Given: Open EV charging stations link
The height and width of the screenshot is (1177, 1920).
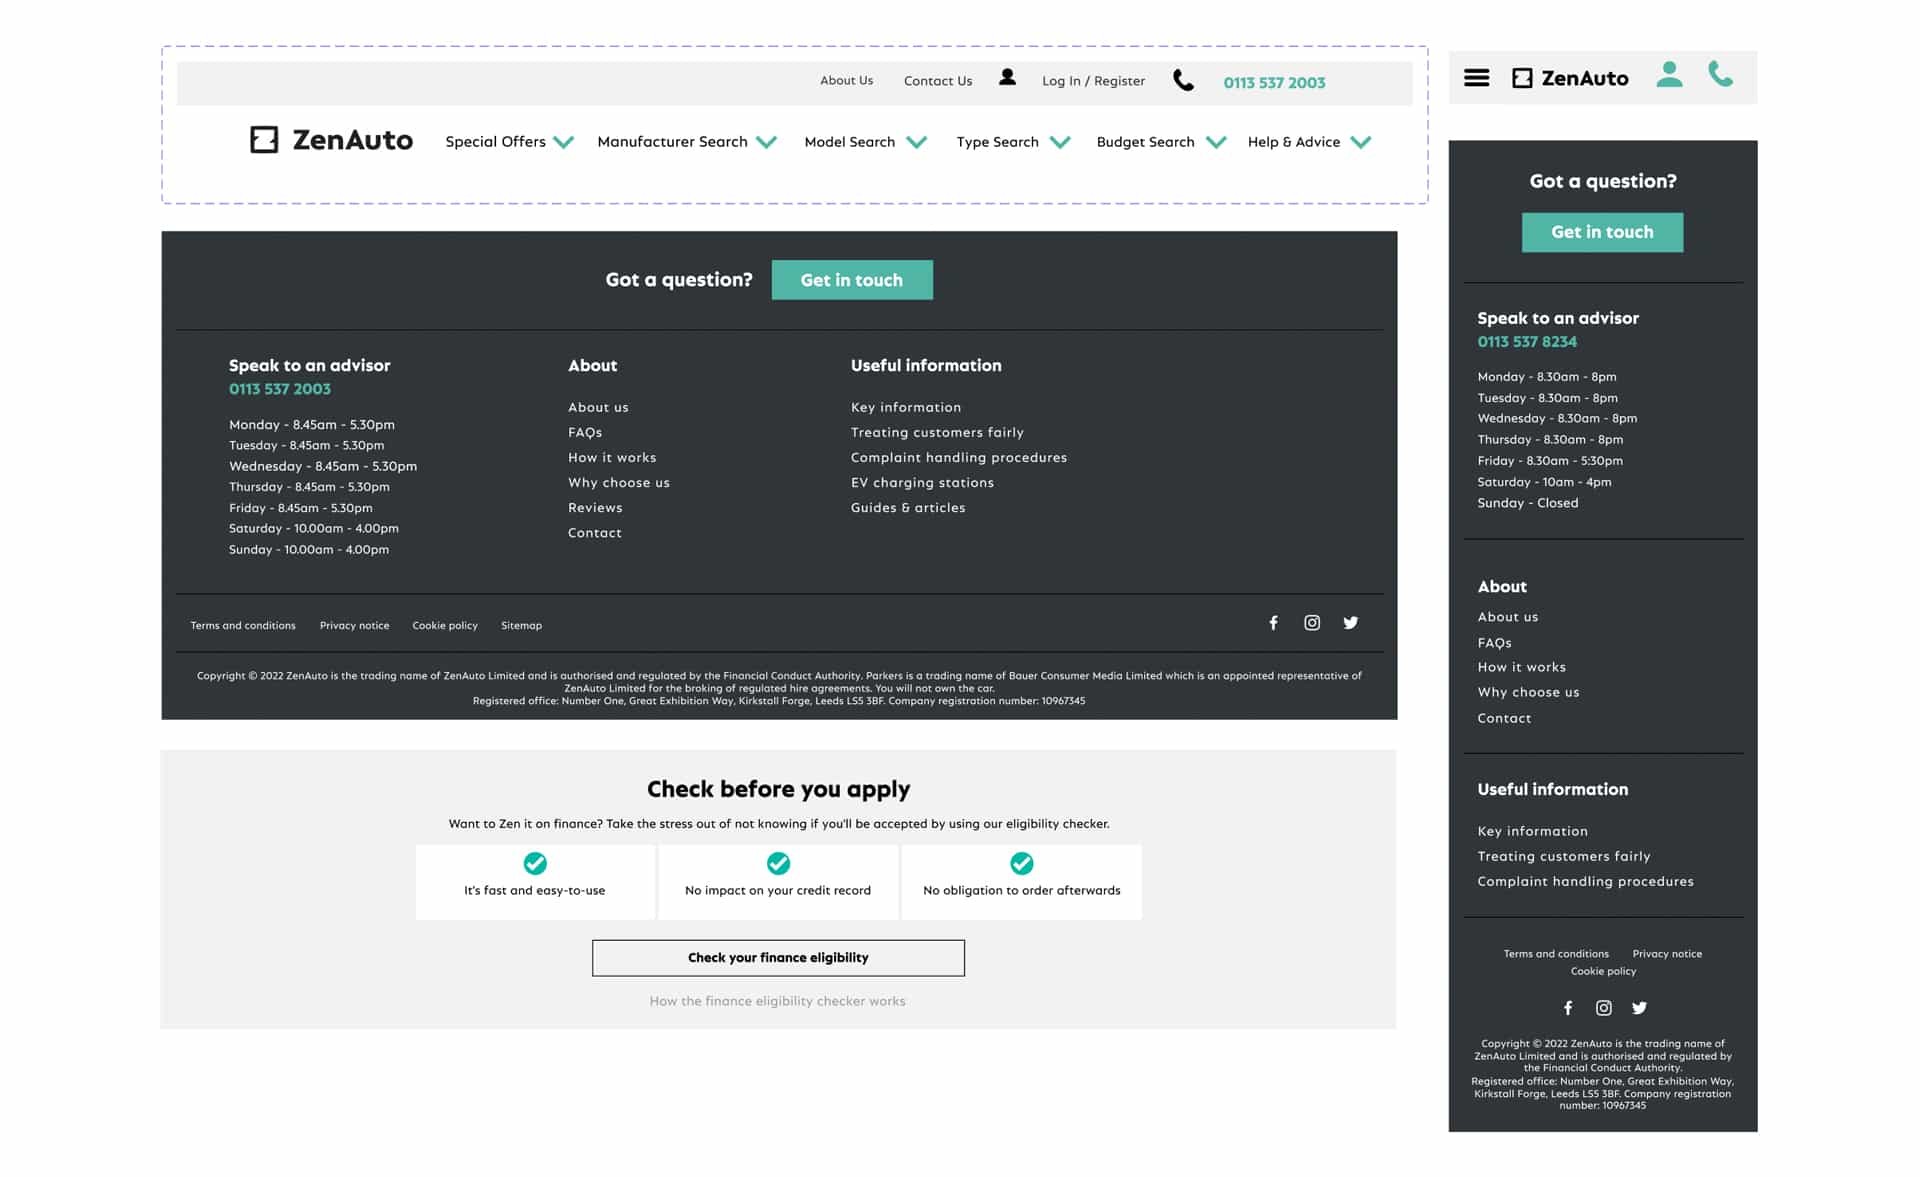Looking at the screenshot, I should pos(922,482).
